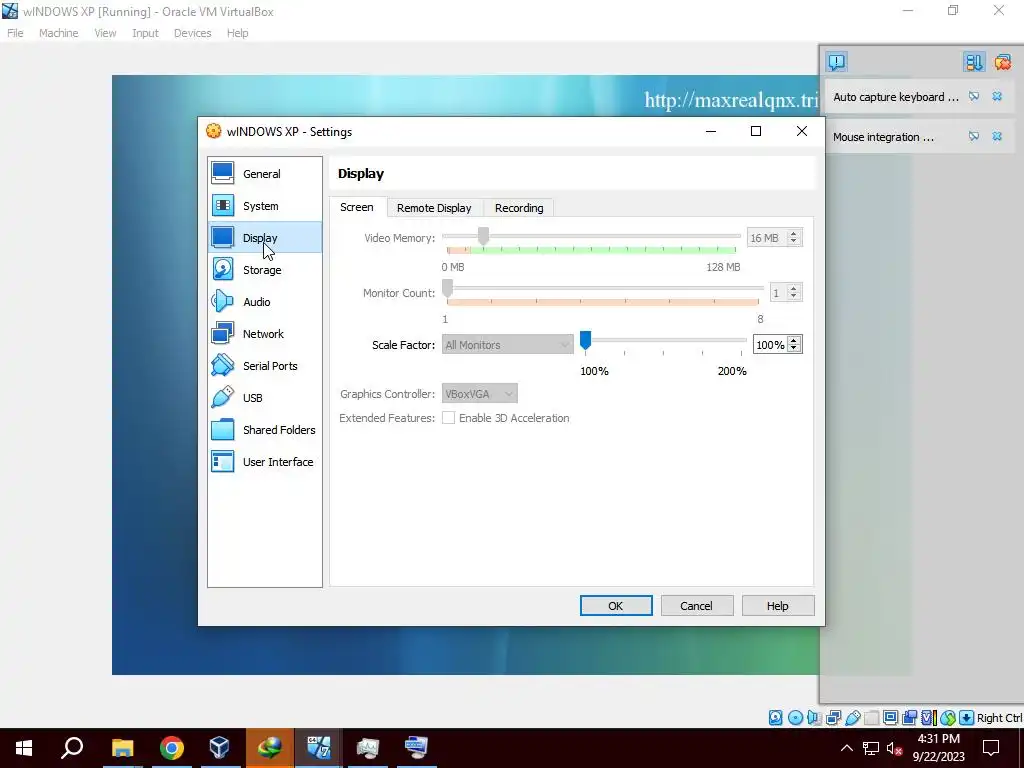Image resolution: width=1024 pixels, height=768 pixels.
Task: Click the Monitor Count slider handle
Action: click(x=447, y=288)
